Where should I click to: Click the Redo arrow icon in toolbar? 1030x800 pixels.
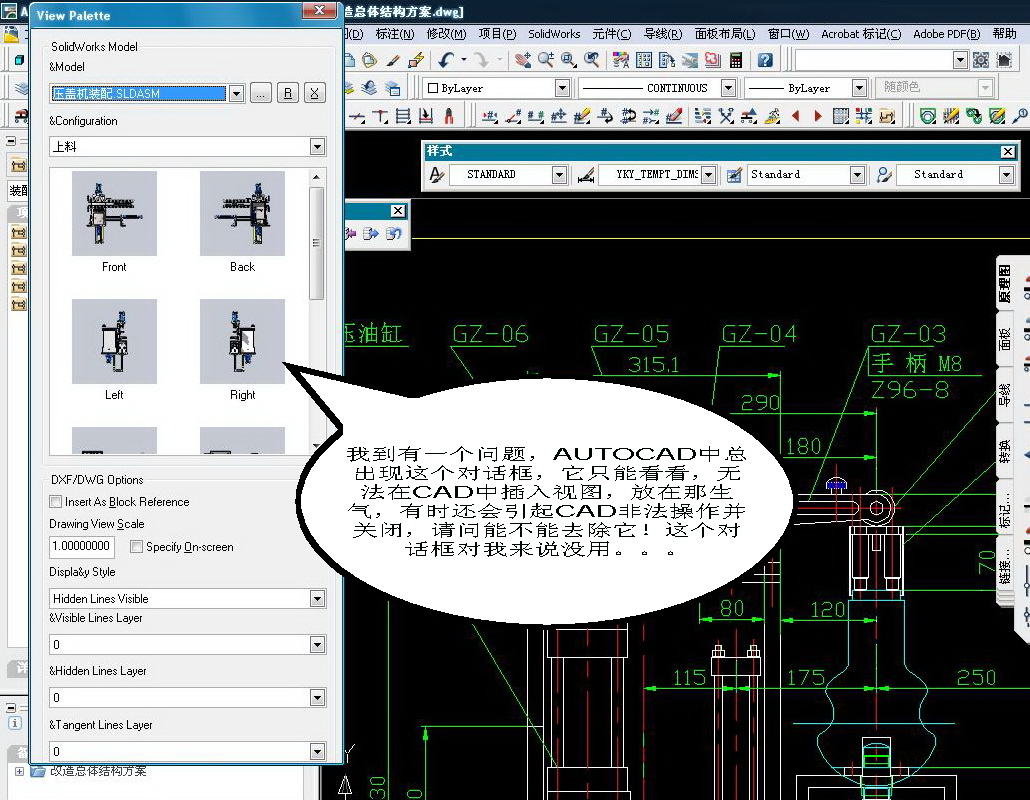point(481,60)
